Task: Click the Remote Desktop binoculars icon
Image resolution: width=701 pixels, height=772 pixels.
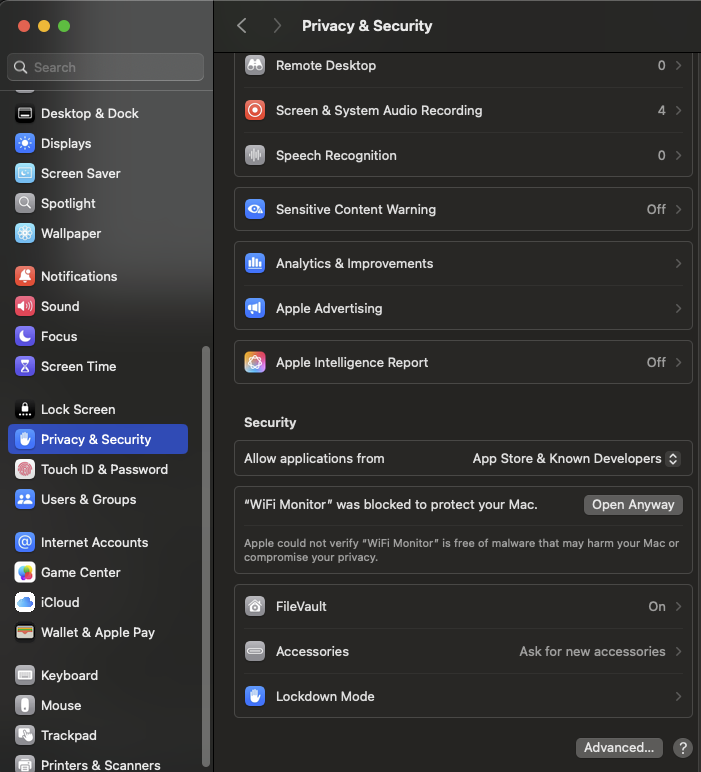Action: (255, 65)
